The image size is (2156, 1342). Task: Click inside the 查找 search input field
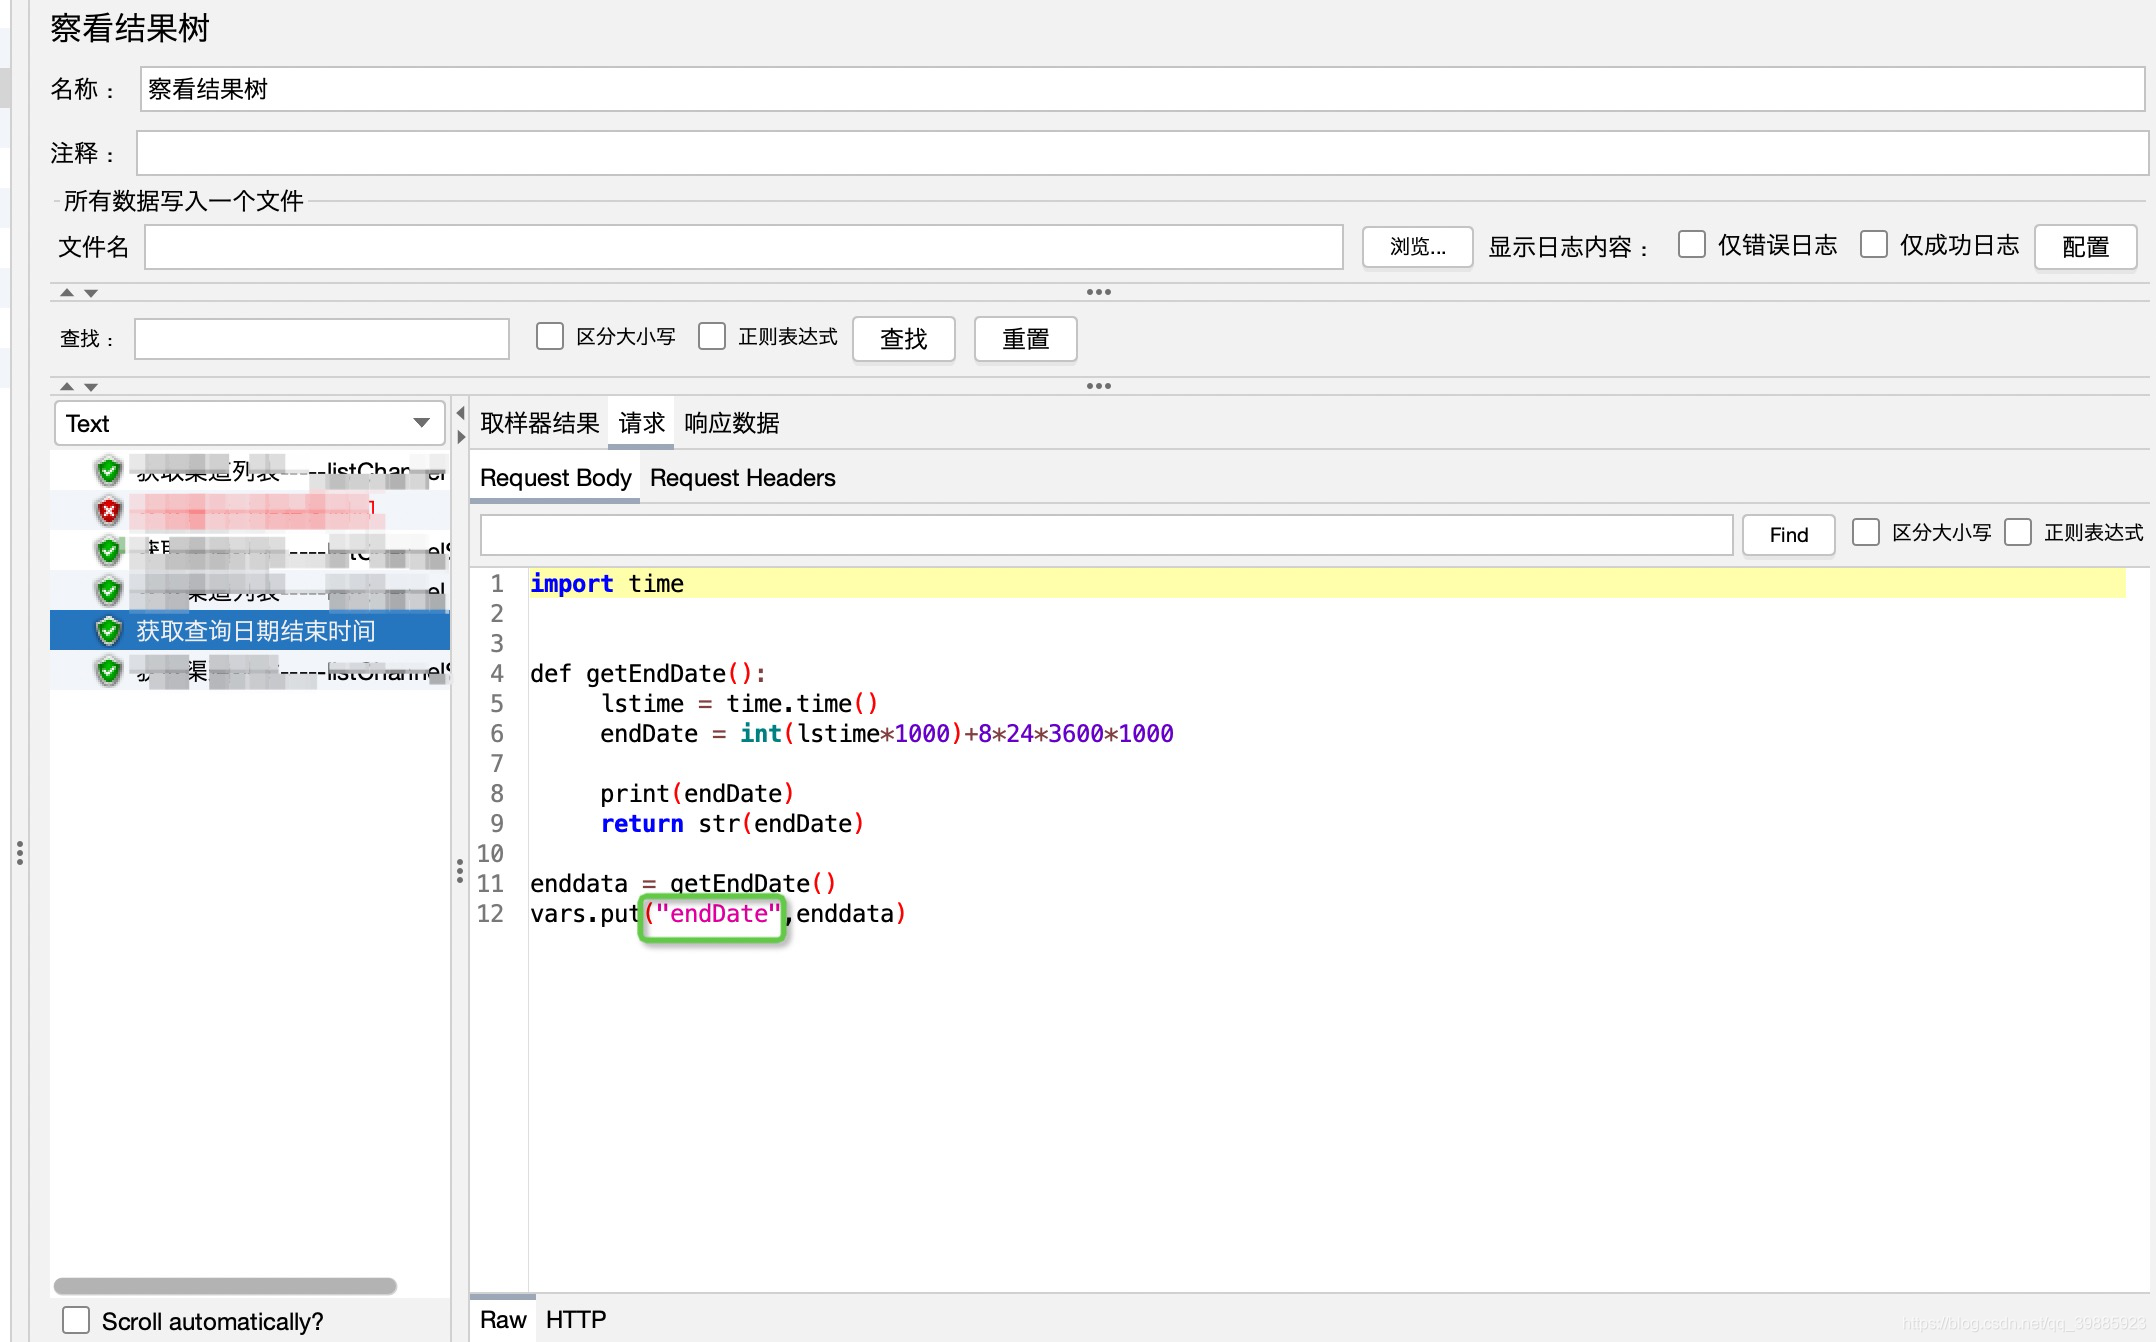point(320,338)
